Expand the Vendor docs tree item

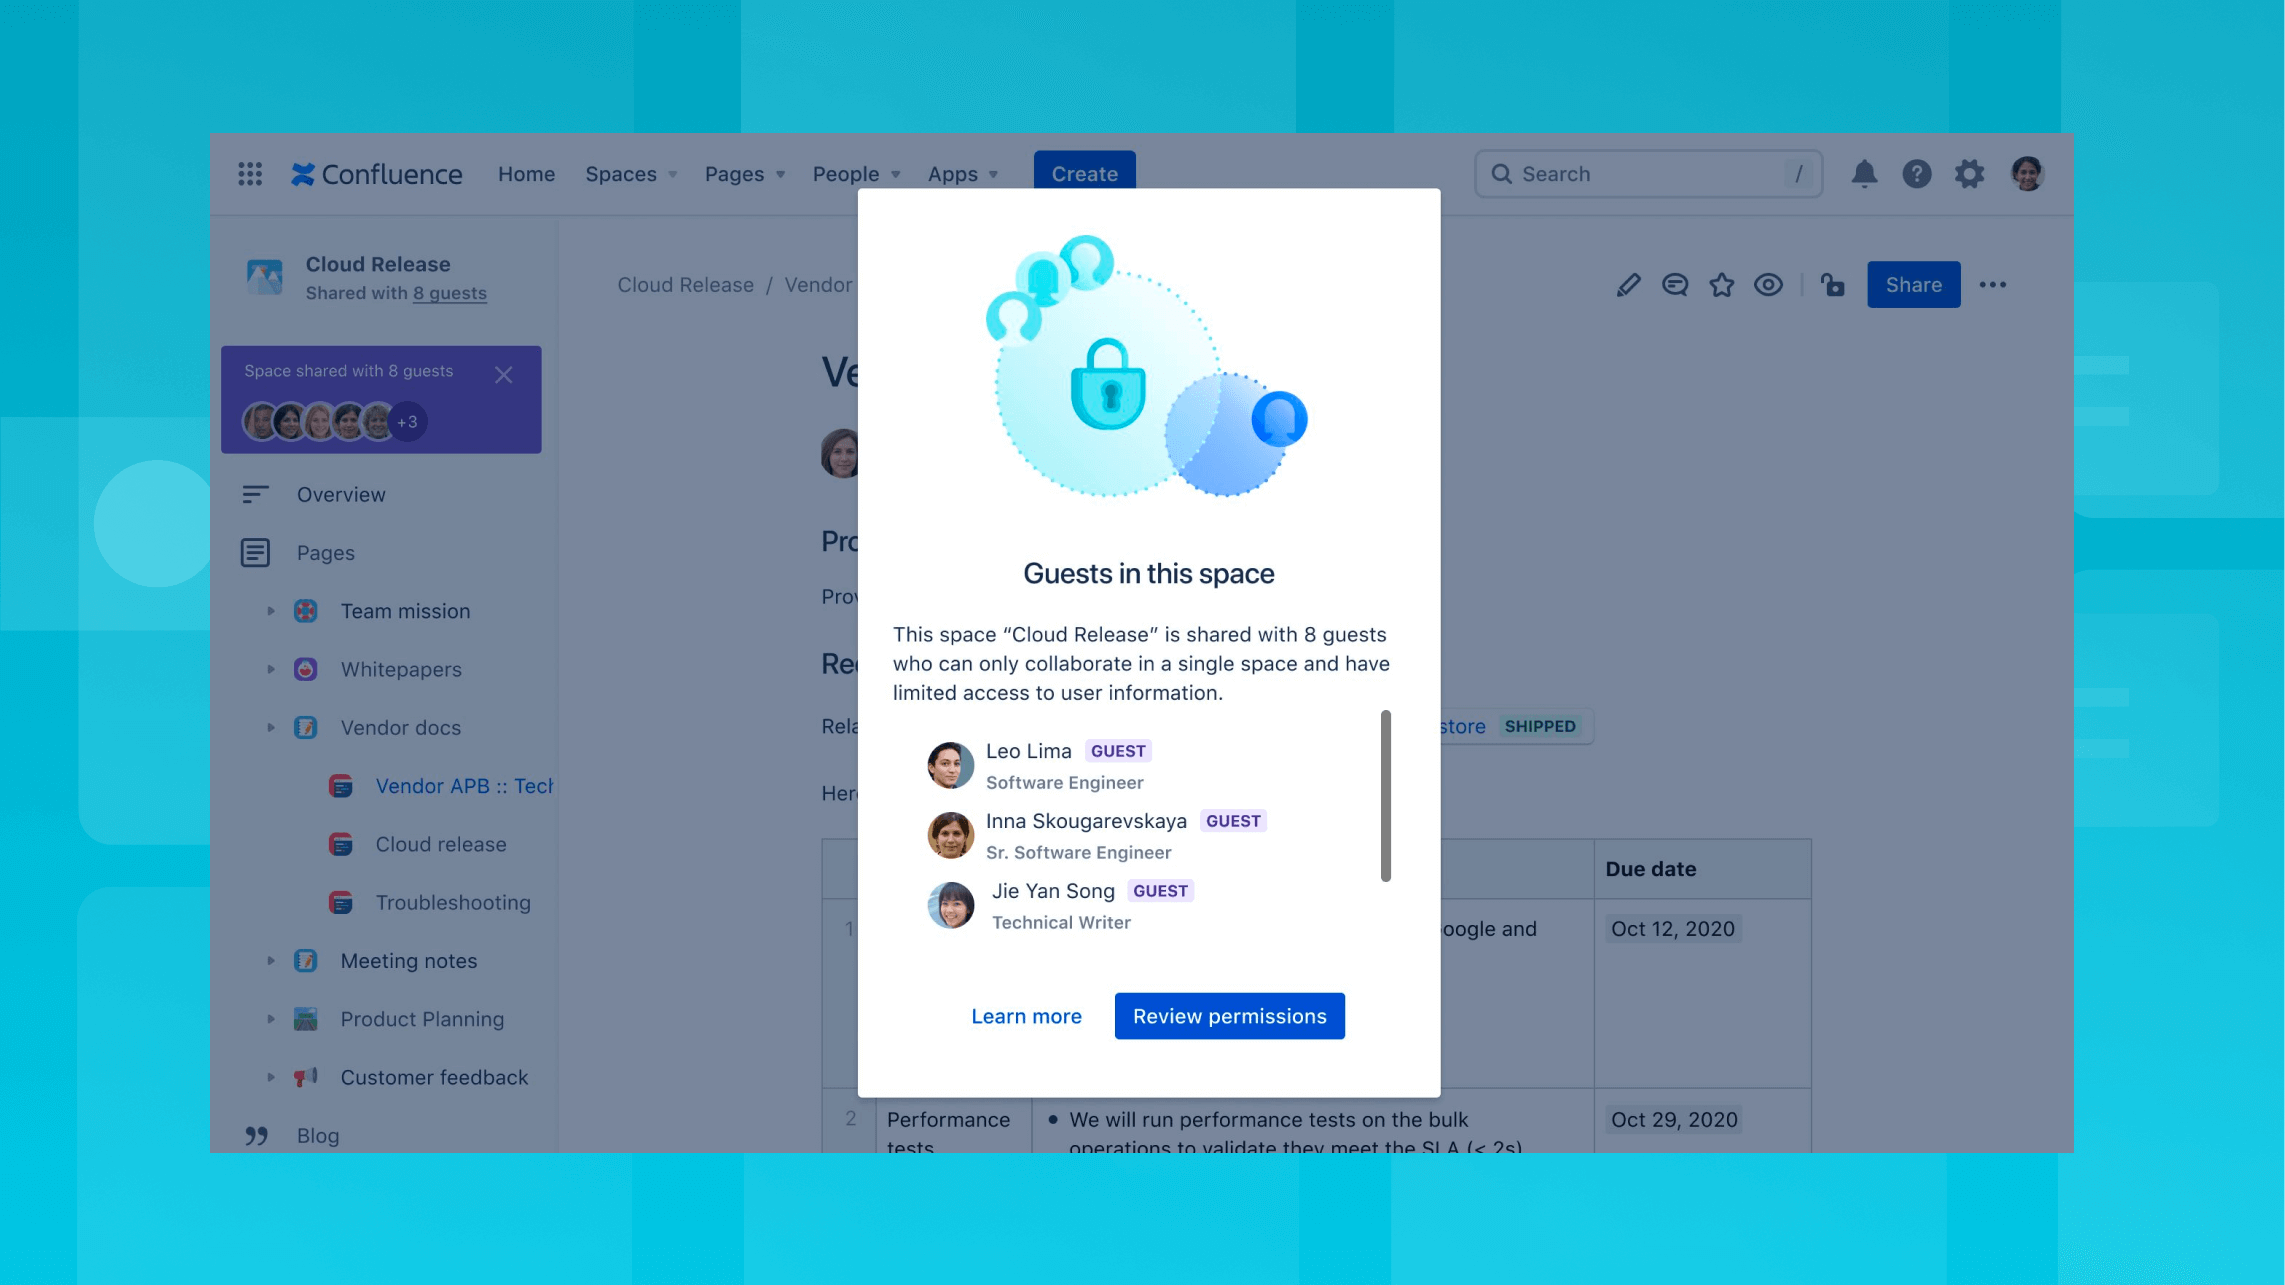pos(272,728)
